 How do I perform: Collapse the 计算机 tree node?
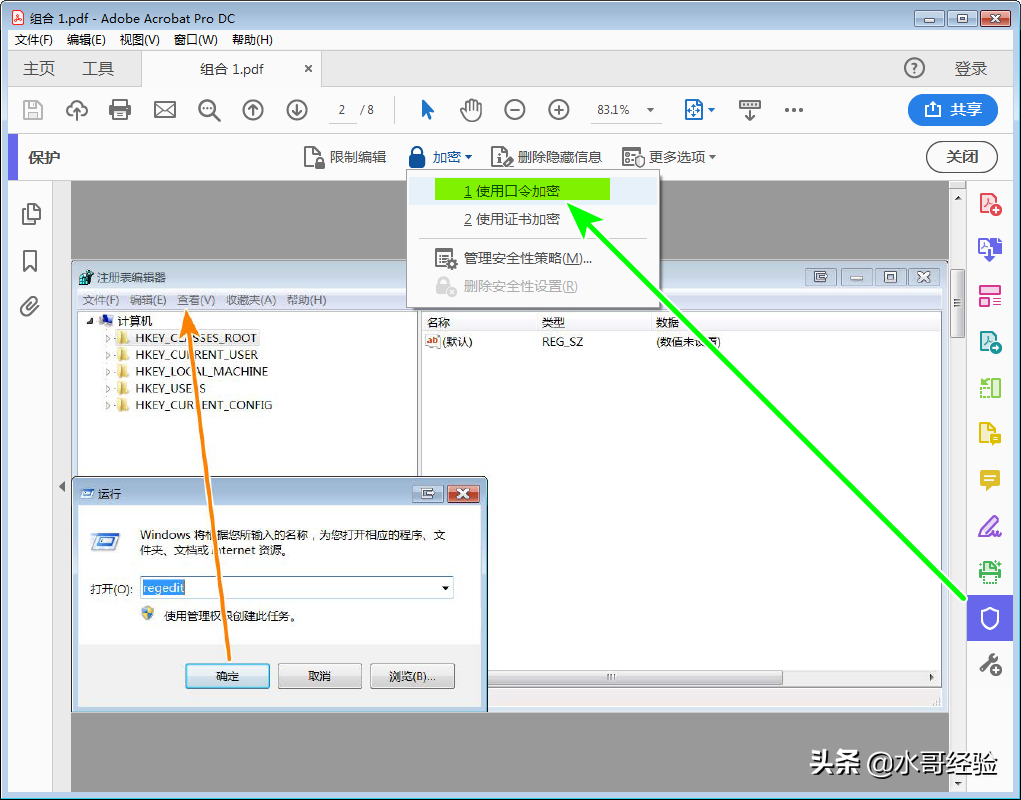point(90,321)
